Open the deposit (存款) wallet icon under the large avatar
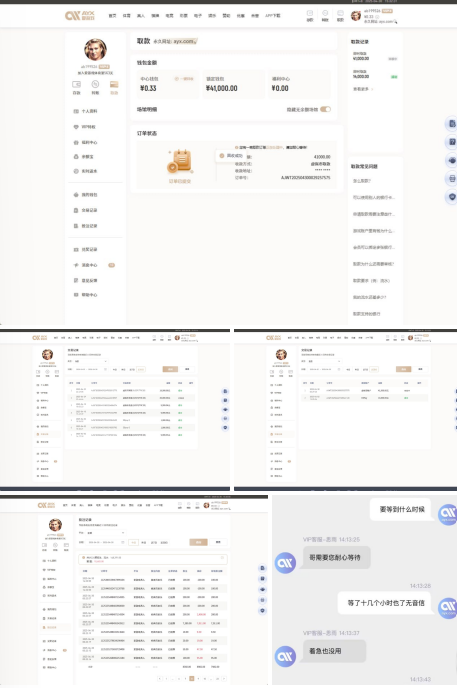This screenshot has height=688, width=457. [76, 84]
